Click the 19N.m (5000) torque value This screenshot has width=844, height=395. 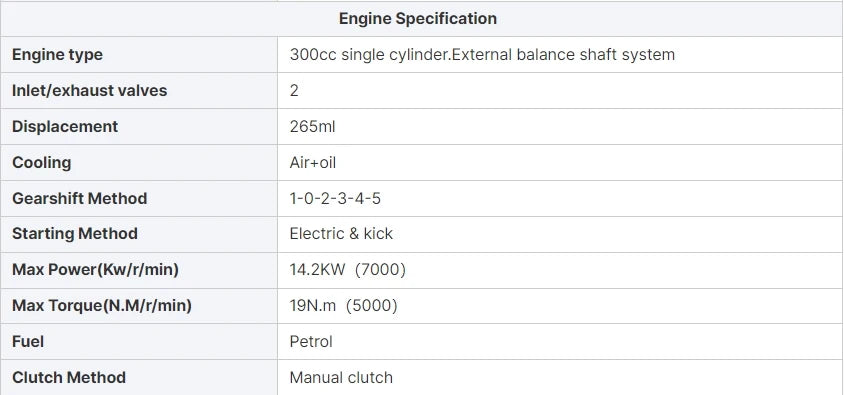point(343,306)
